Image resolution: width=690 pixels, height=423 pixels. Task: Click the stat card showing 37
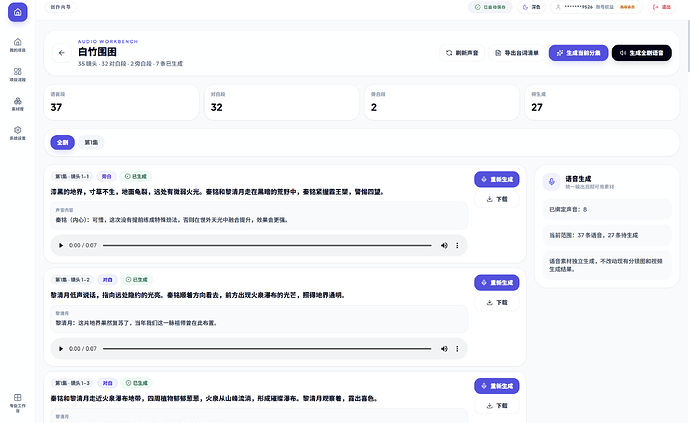pyautogui.click(x=121, y=103)
